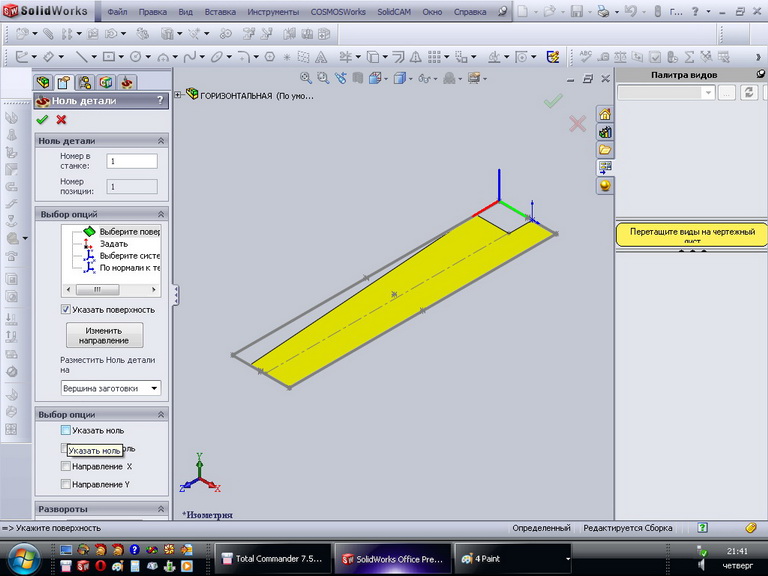Click Изменить направление button

pyautogui.click(x=104, y=335)
